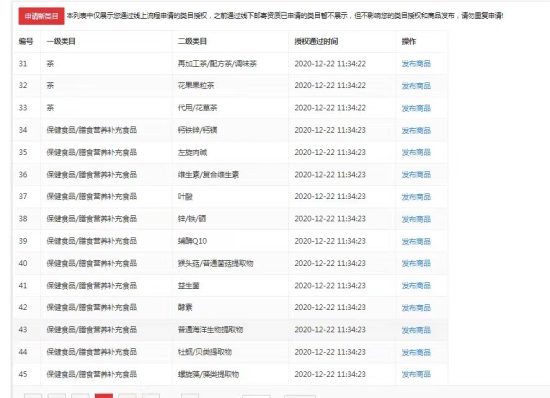This screenshot has width=550, height=398.
Task: Click the red 申请新类目 button
Action: (x=41, y=16)
